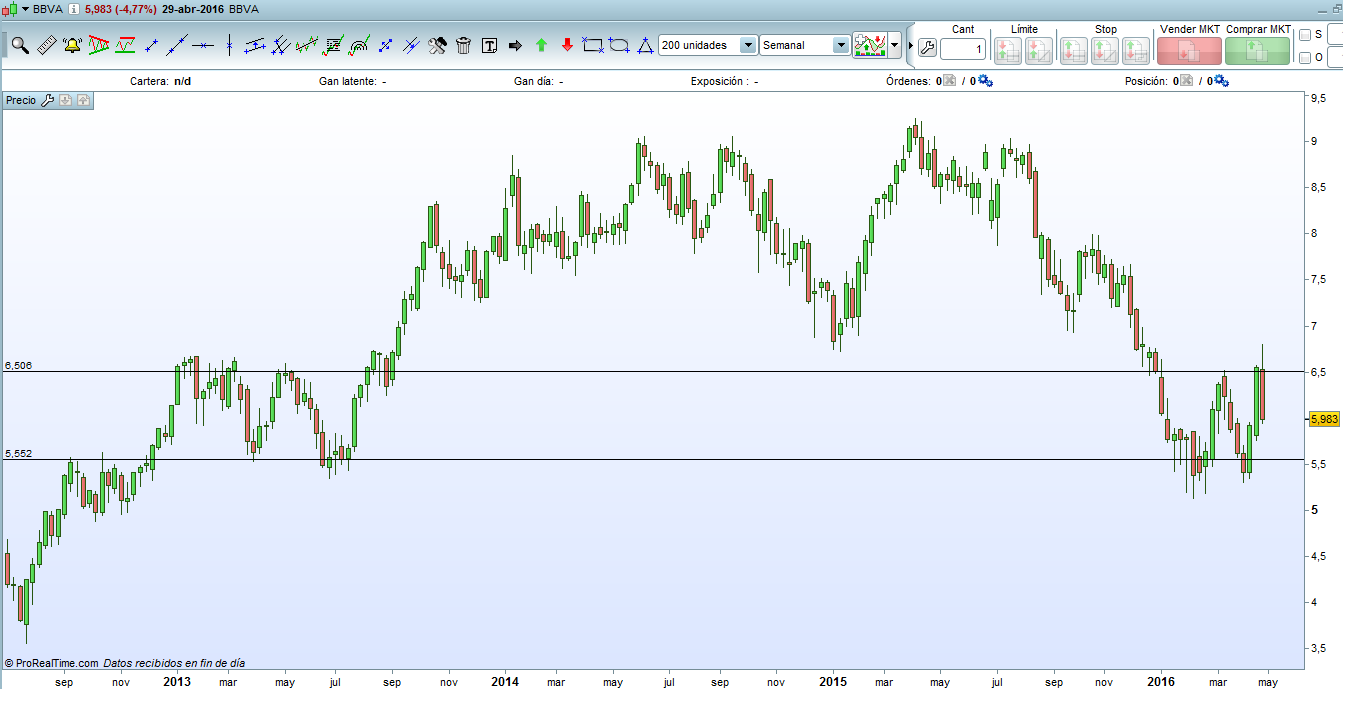1366x720 pixels.
Task: Place a red down arrow marker
Action: [567, 45]
